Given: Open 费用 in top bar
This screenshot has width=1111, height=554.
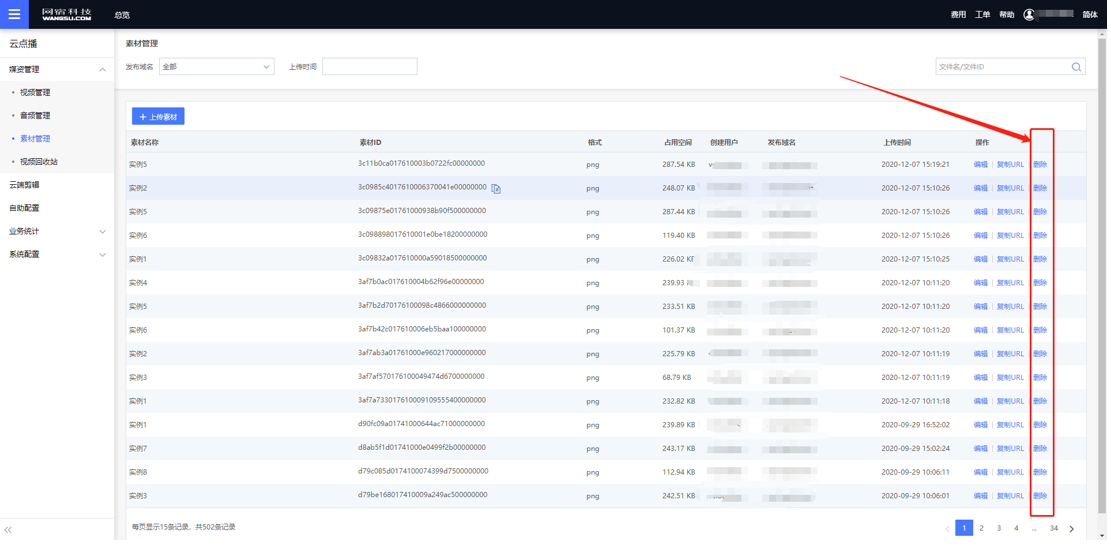Looking at the screenshot, I should [958, 15].
